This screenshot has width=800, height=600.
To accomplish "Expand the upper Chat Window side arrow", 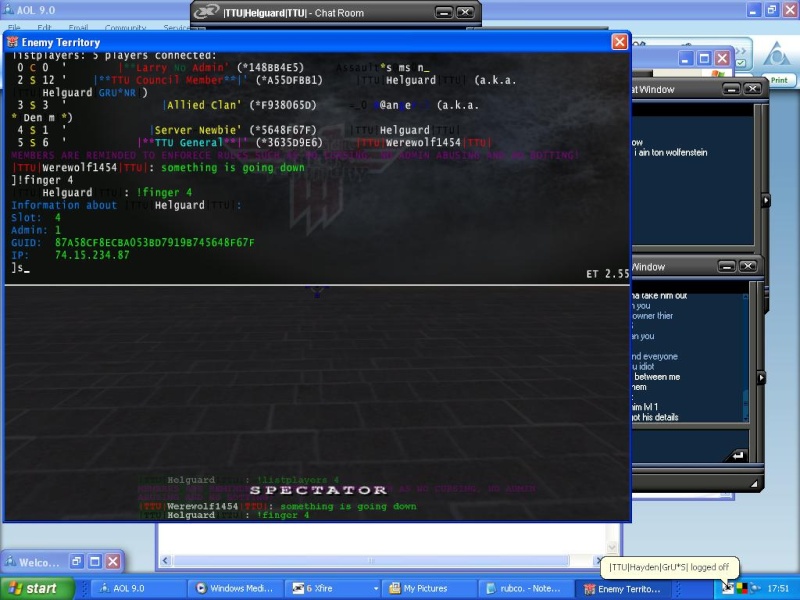I will (x=765, y=201).
